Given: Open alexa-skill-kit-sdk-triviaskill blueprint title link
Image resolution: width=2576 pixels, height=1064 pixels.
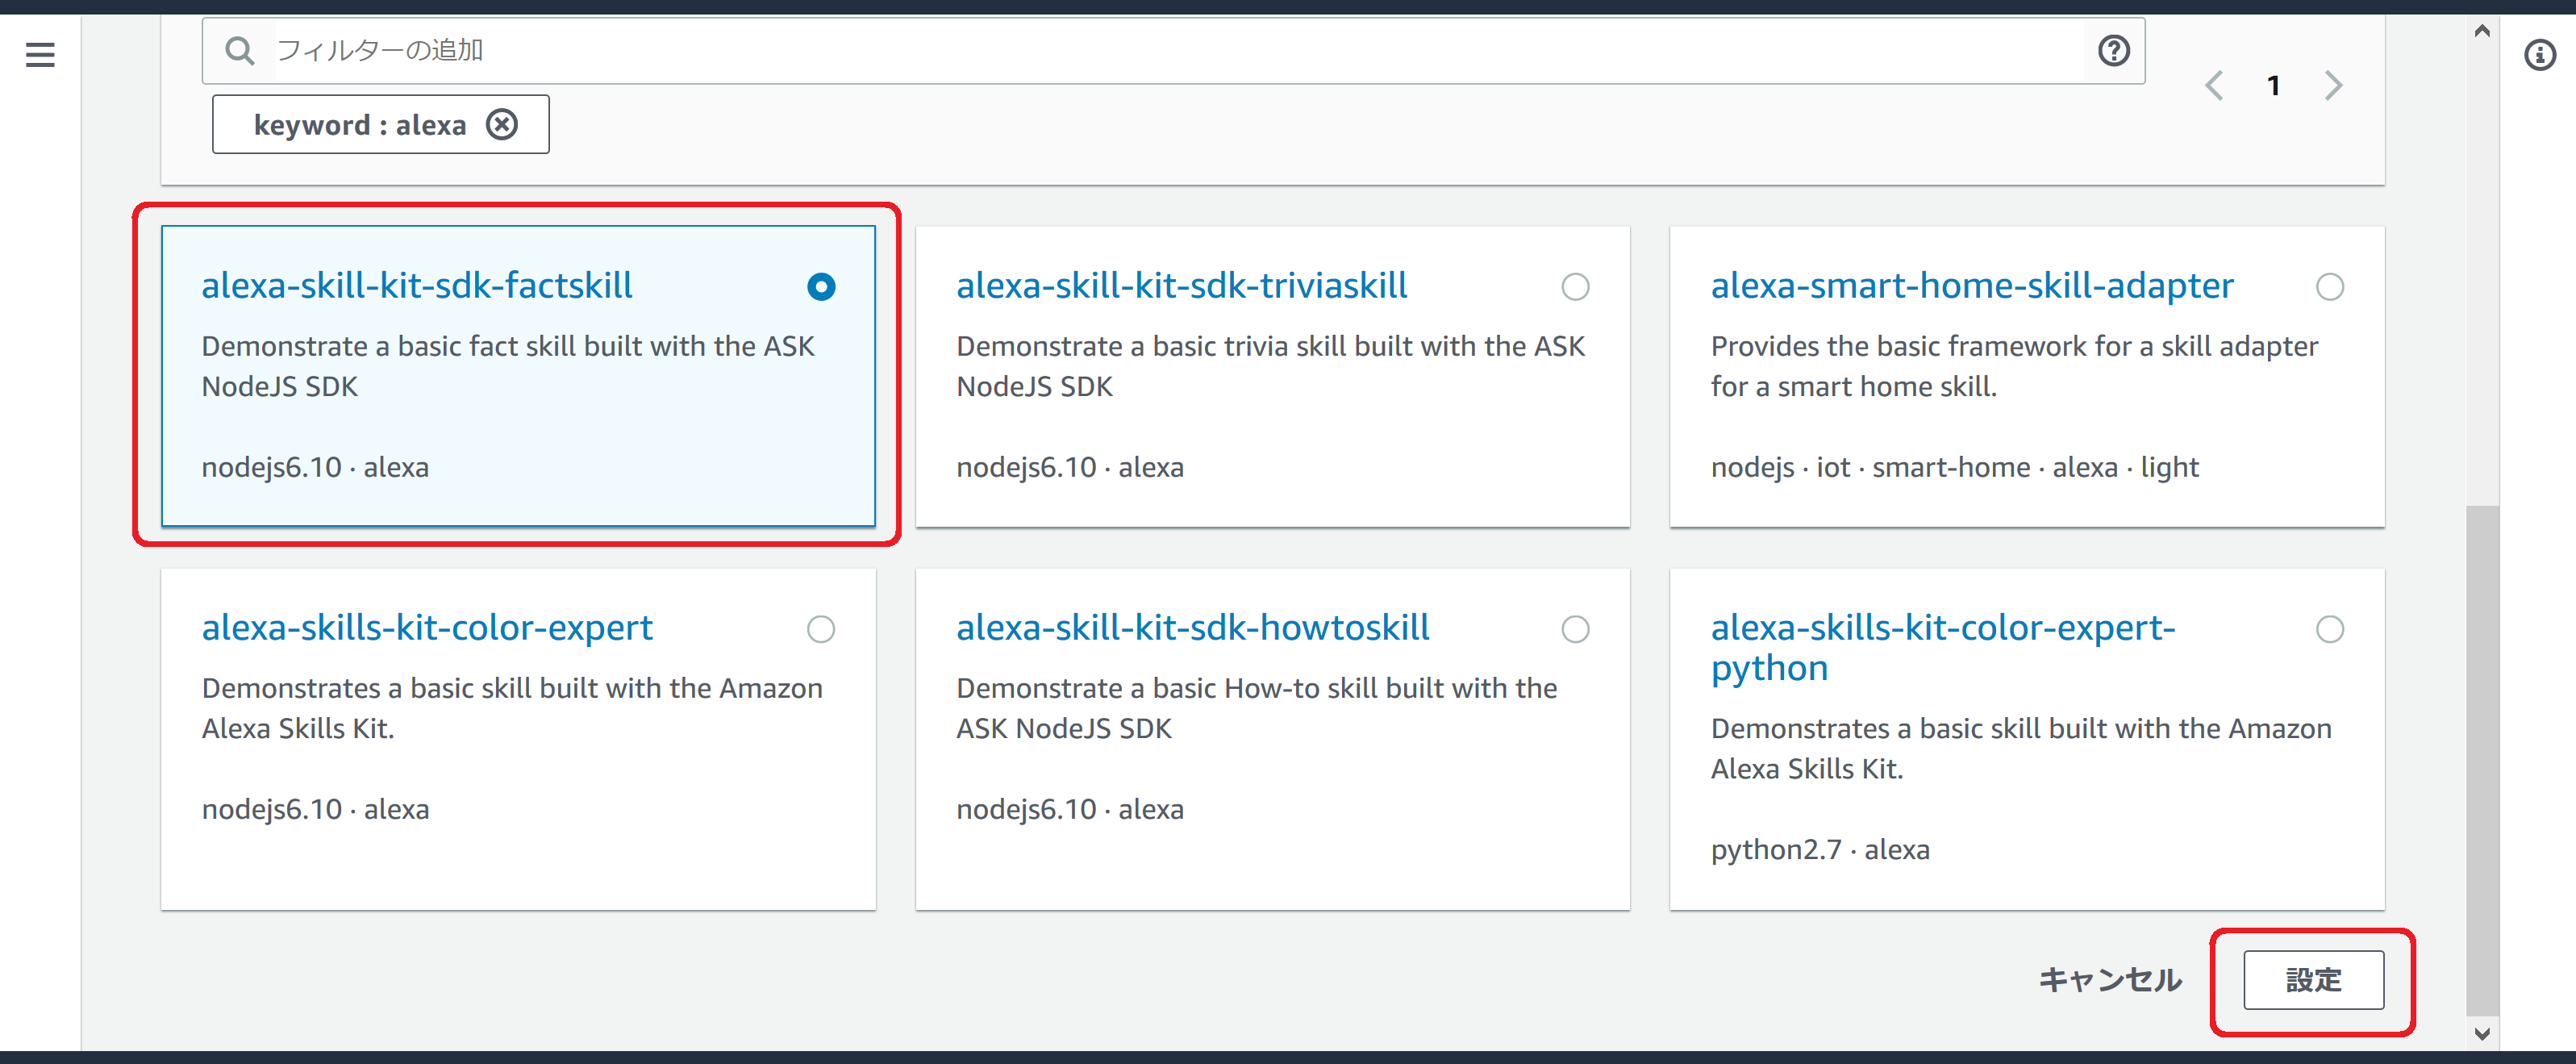Looking at the screenshot, I should click(x=1181, y=286).
